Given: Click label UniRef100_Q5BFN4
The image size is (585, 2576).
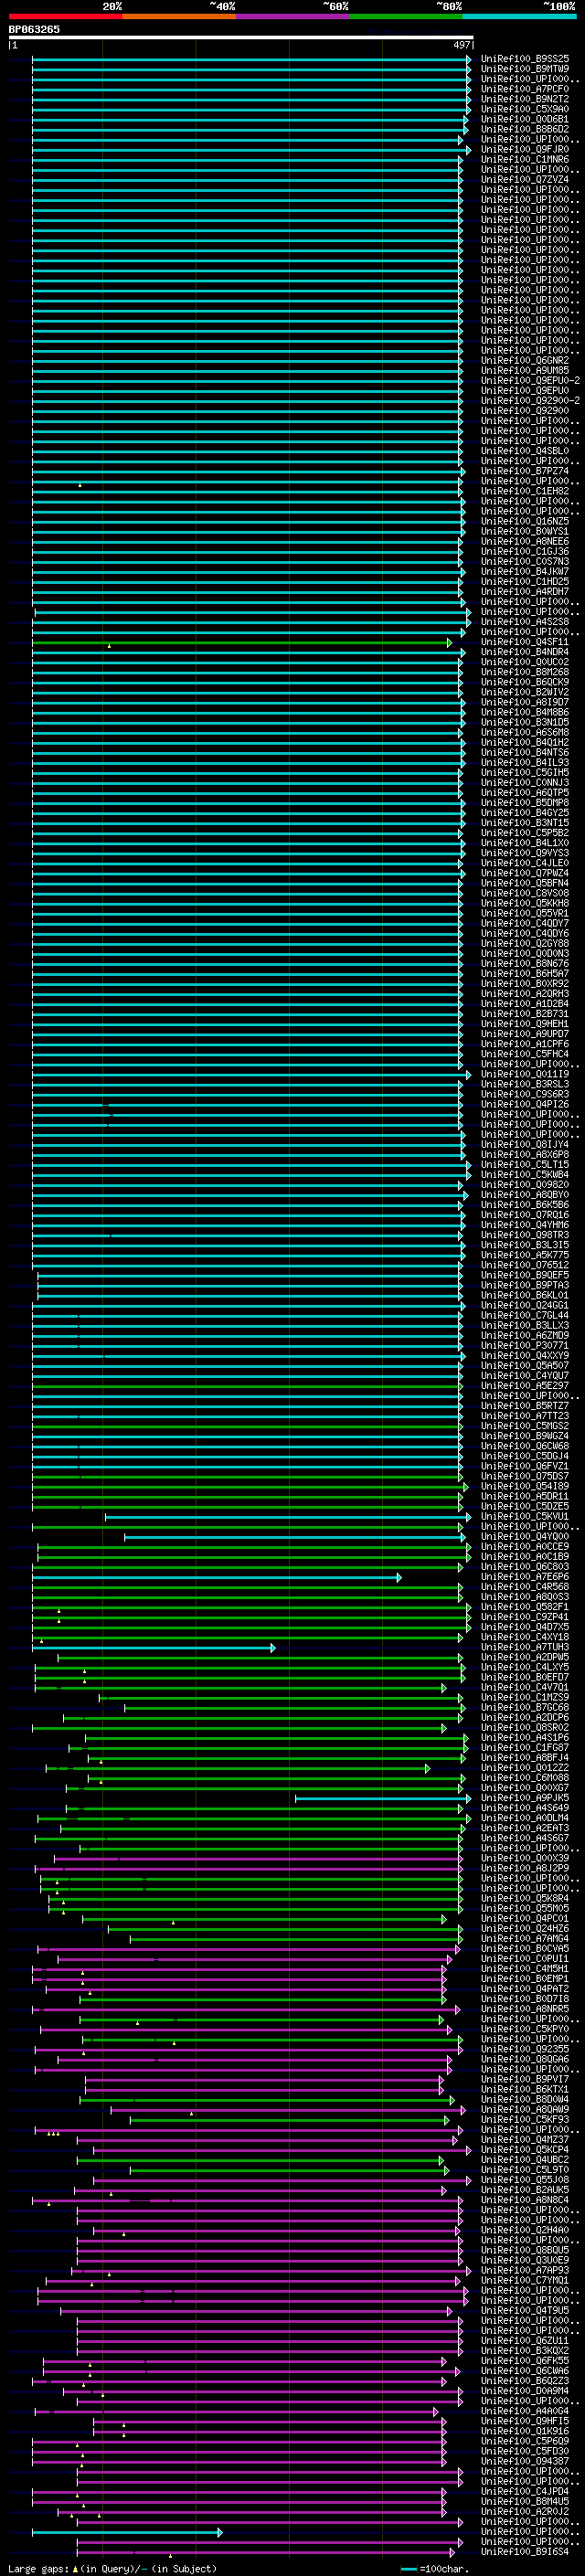Looking at the screenshot, I should tap(525, 883).
